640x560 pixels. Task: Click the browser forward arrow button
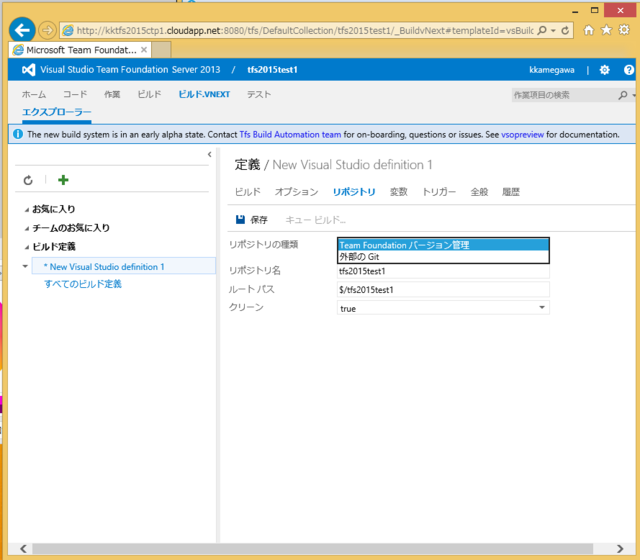[47, 30]
